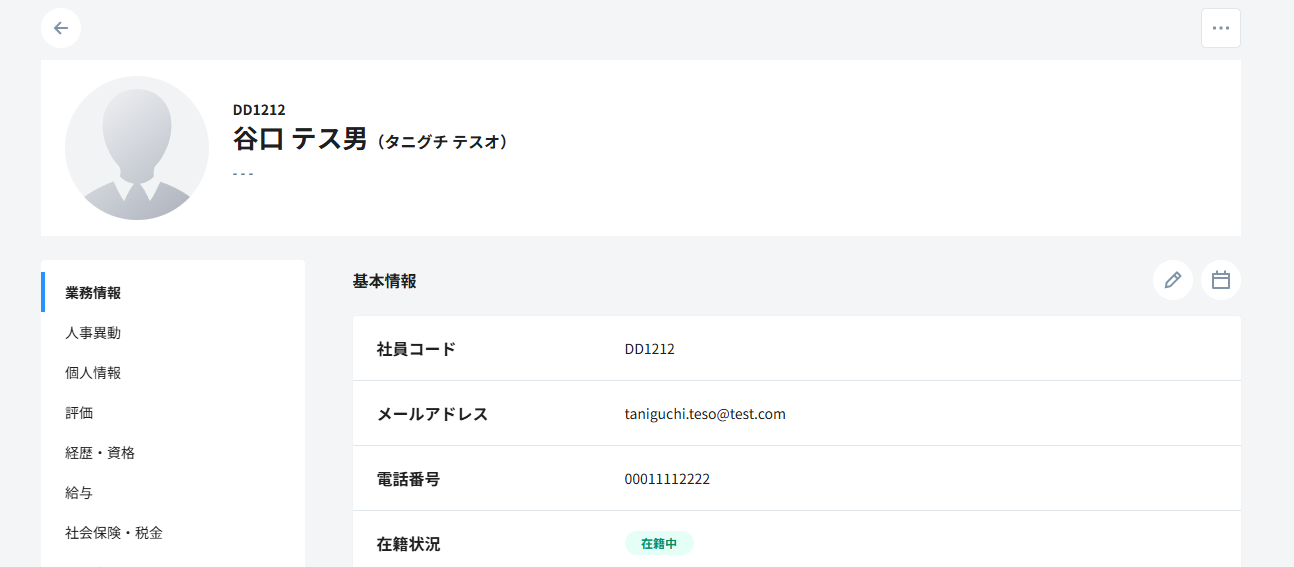Screen dimensions: 1294x567
Task: Open the 経歴・資格 section
Action: [x=100, y=453]
